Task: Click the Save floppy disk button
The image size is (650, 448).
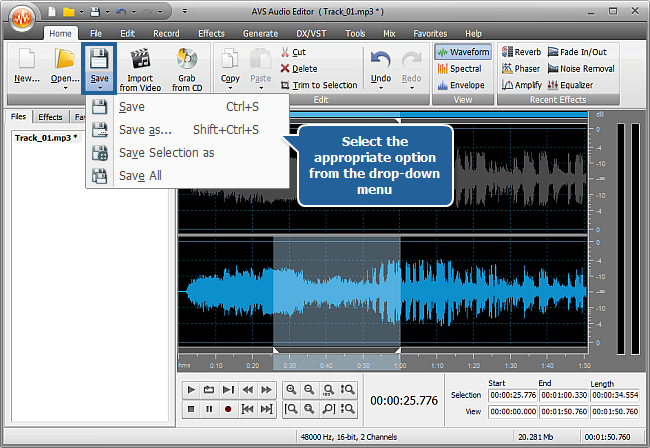Action: tap(99, 59)
